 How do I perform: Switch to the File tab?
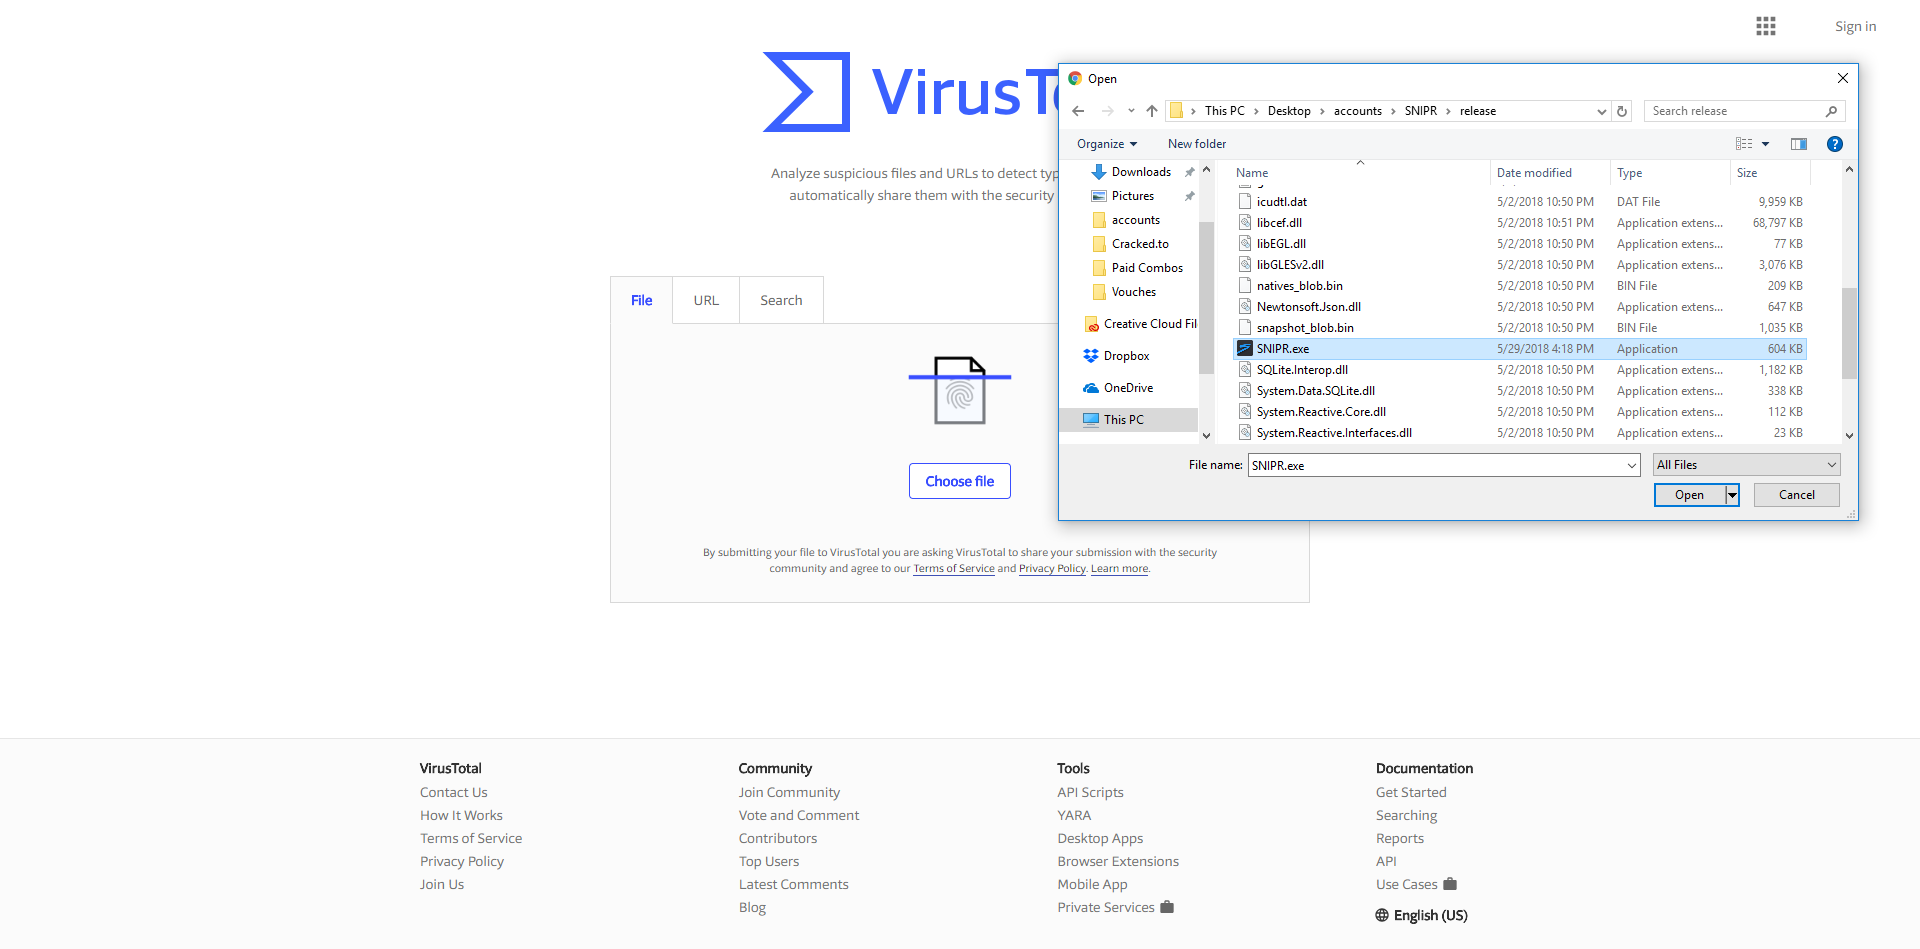click(x=642, y=300)
